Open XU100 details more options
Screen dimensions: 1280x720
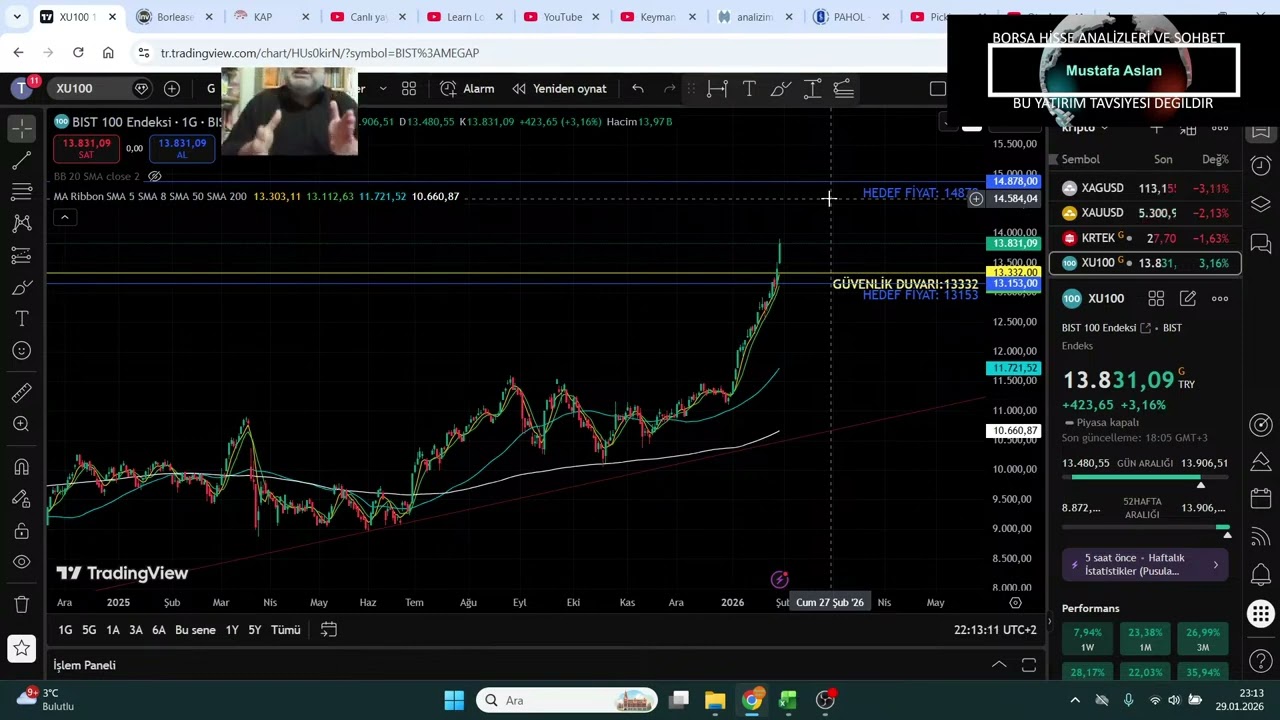coord(1220,298)
